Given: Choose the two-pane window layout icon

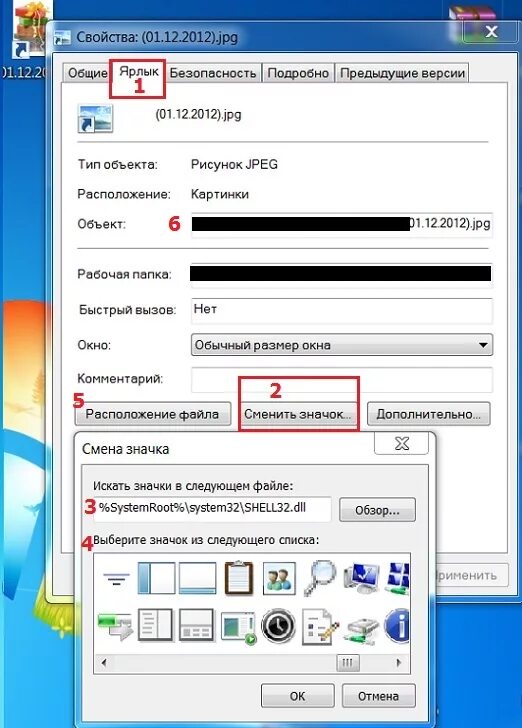Looking at the screenshot, I should (157, 578).
